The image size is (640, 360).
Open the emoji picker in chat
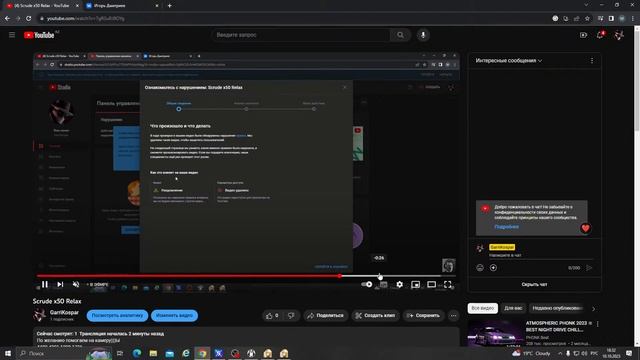(x=480, y=268)
